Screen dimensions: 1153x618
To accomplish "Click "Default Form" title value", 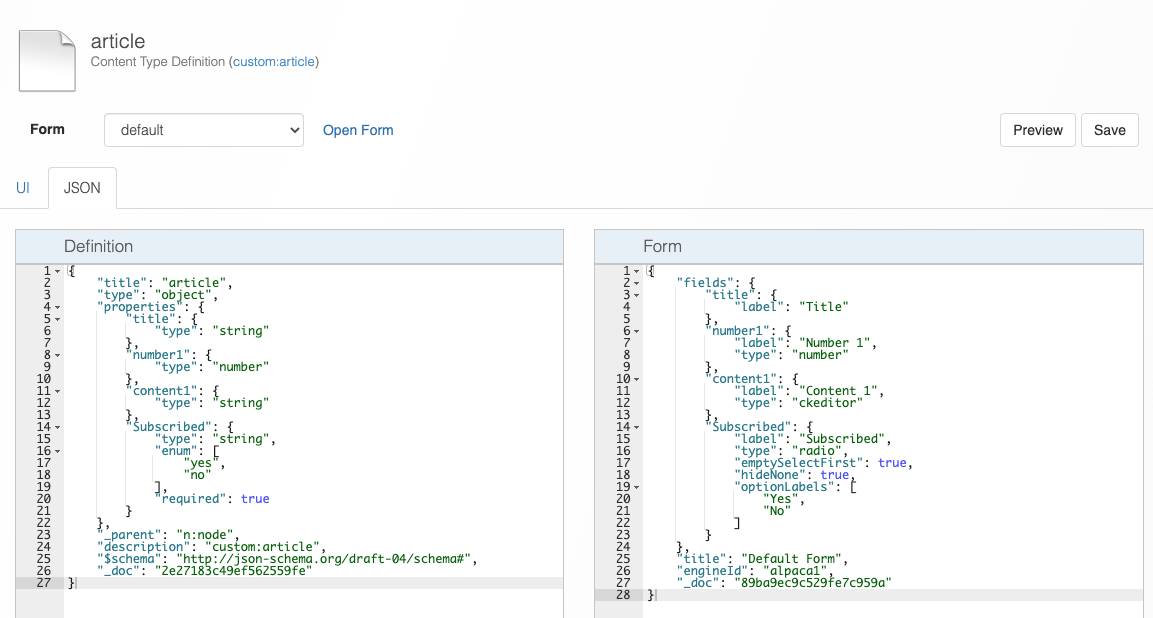I will tap(791, 559).
